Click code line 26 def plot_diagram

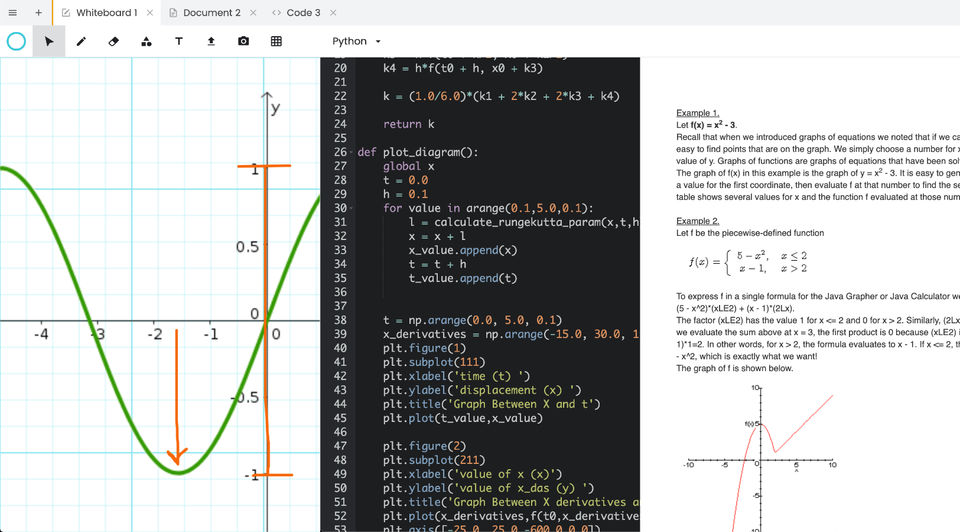(x=418, y=152)
